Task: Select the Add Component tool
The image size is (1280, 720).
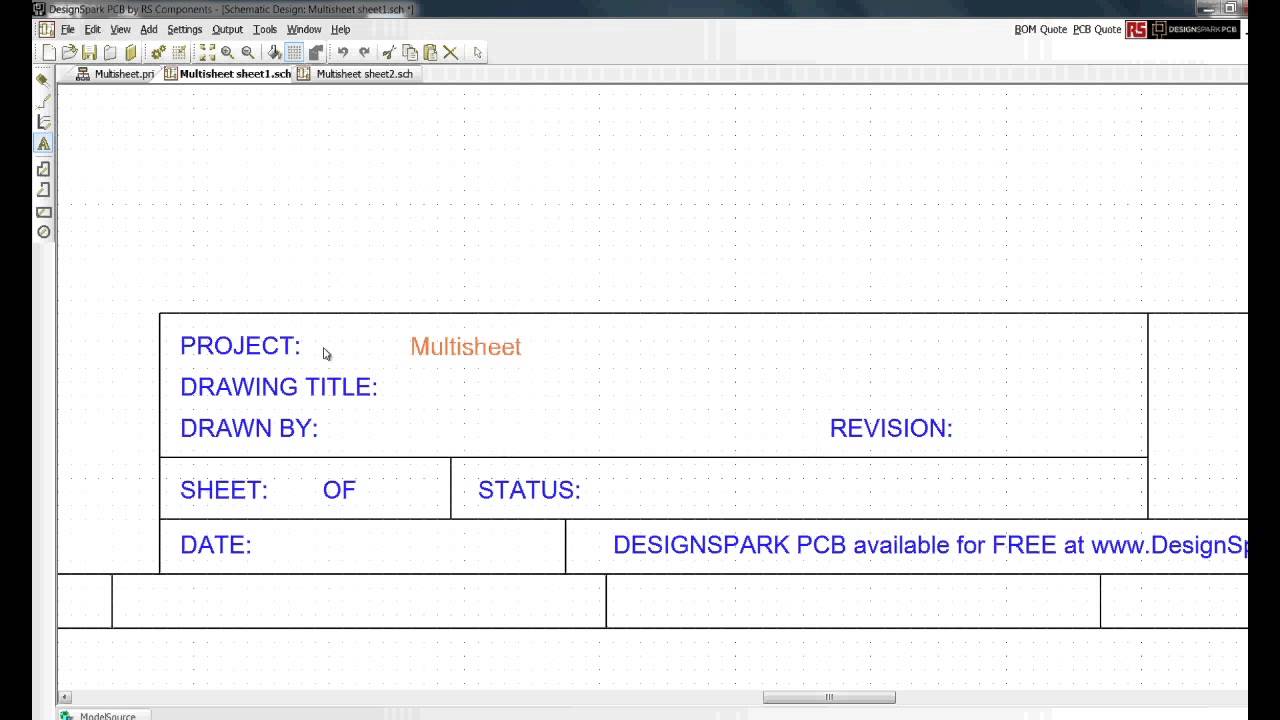Action: point(43,80)
